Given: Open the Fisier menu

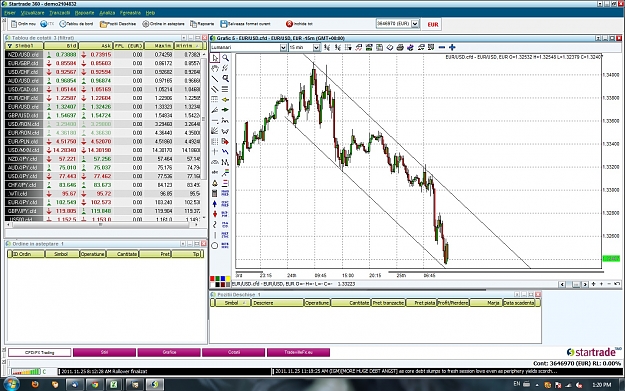Looking at the screenshot, I should pos(10,13).
